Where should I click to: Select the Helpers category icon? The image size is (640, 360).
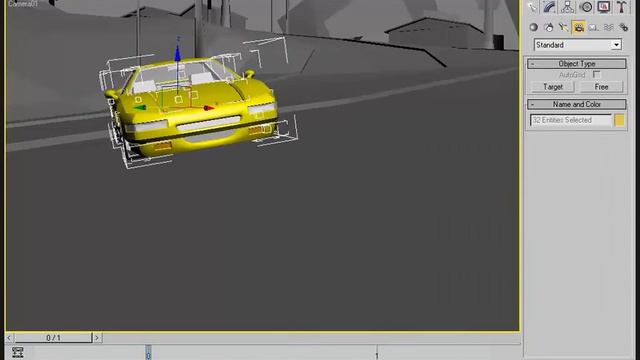(593, 27)
